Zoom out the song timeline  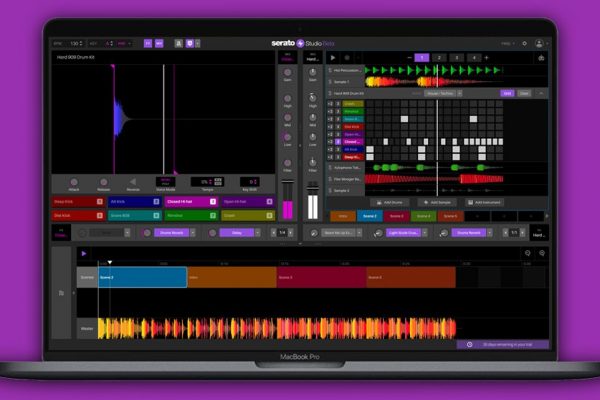click(528, 253)
